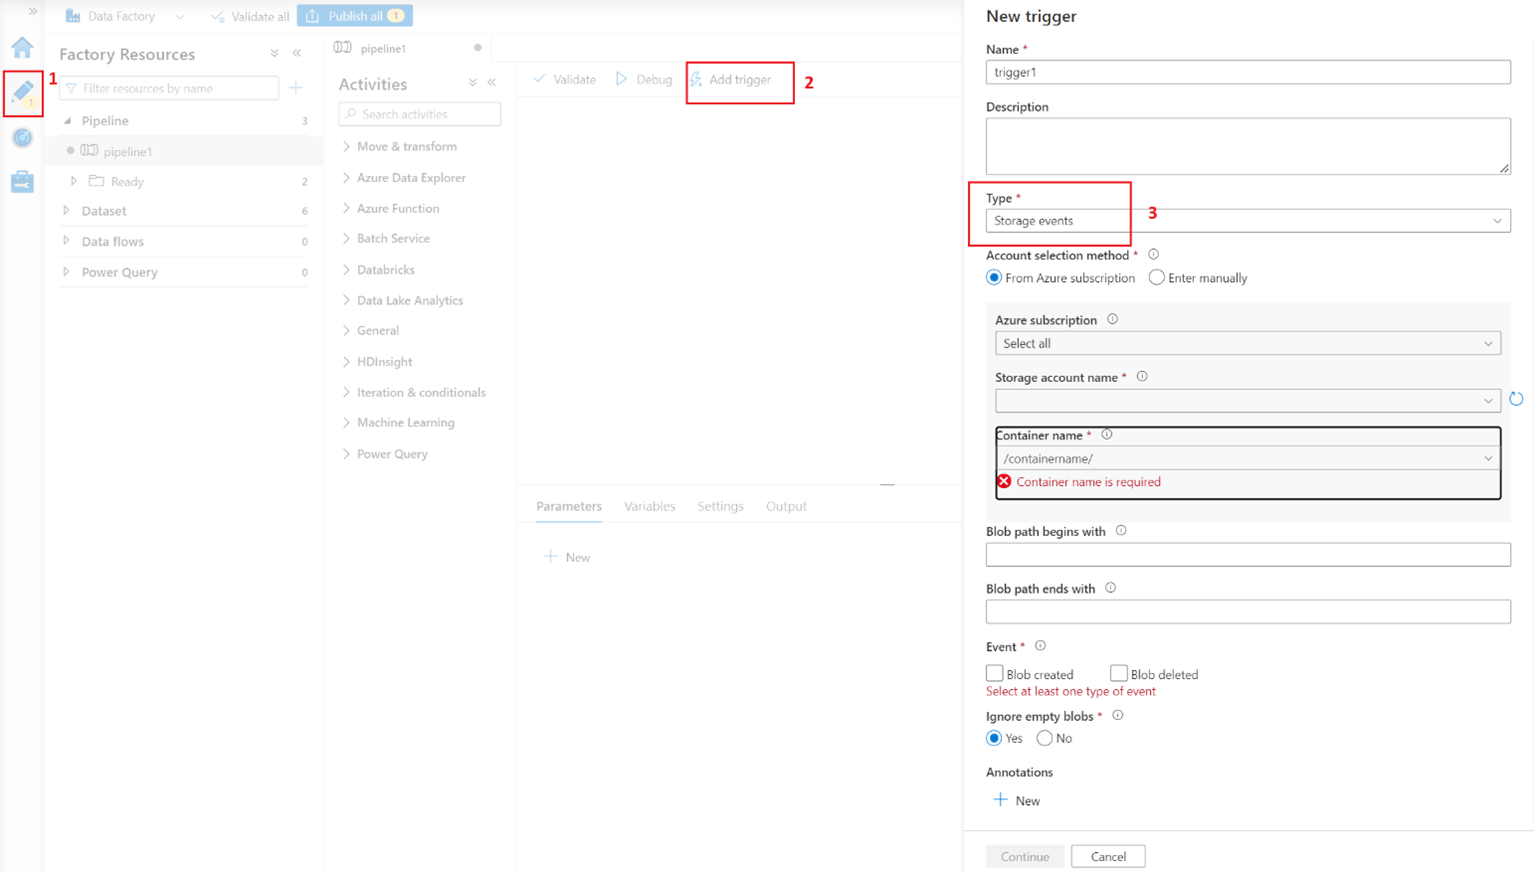Show info for Azure subscription
Viewport: 1534px width, 872px height.
(x=1112, y=320)
